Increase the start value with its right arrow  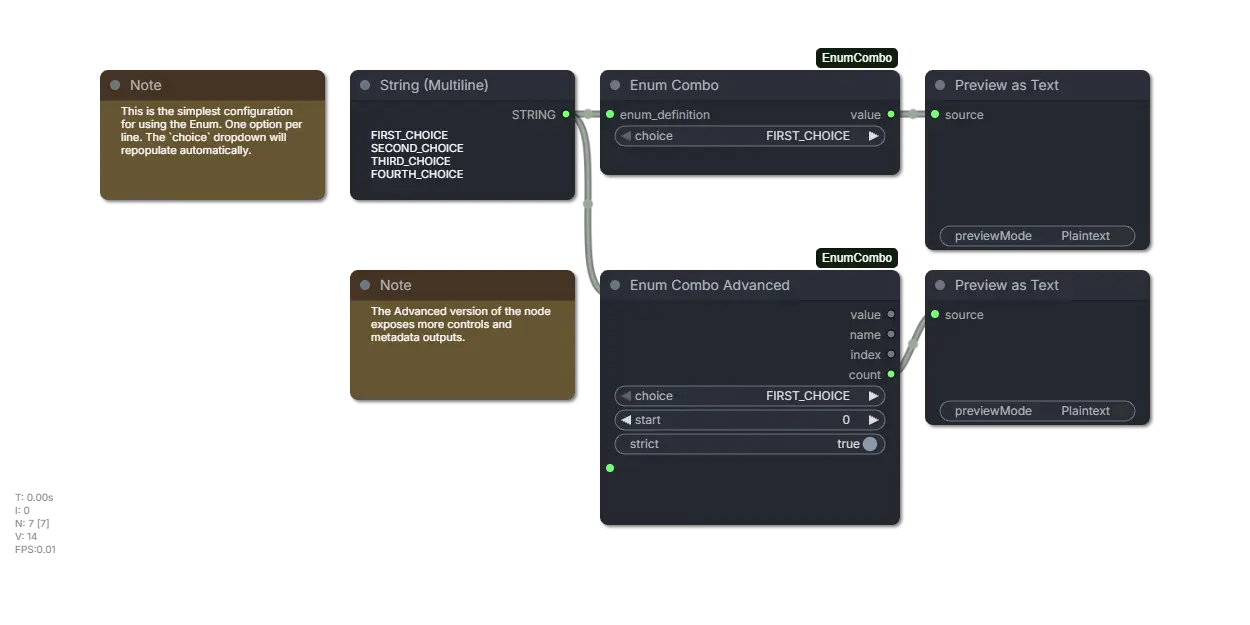coord(873,420)
